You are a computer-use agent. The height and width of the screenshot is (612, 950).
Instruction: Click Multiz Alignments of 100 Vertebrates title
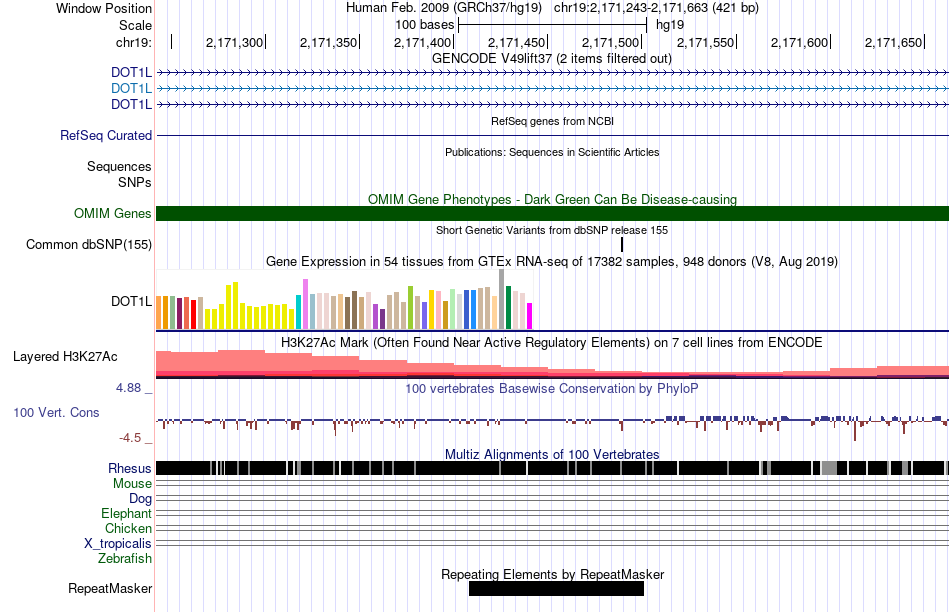coord(552,454)
